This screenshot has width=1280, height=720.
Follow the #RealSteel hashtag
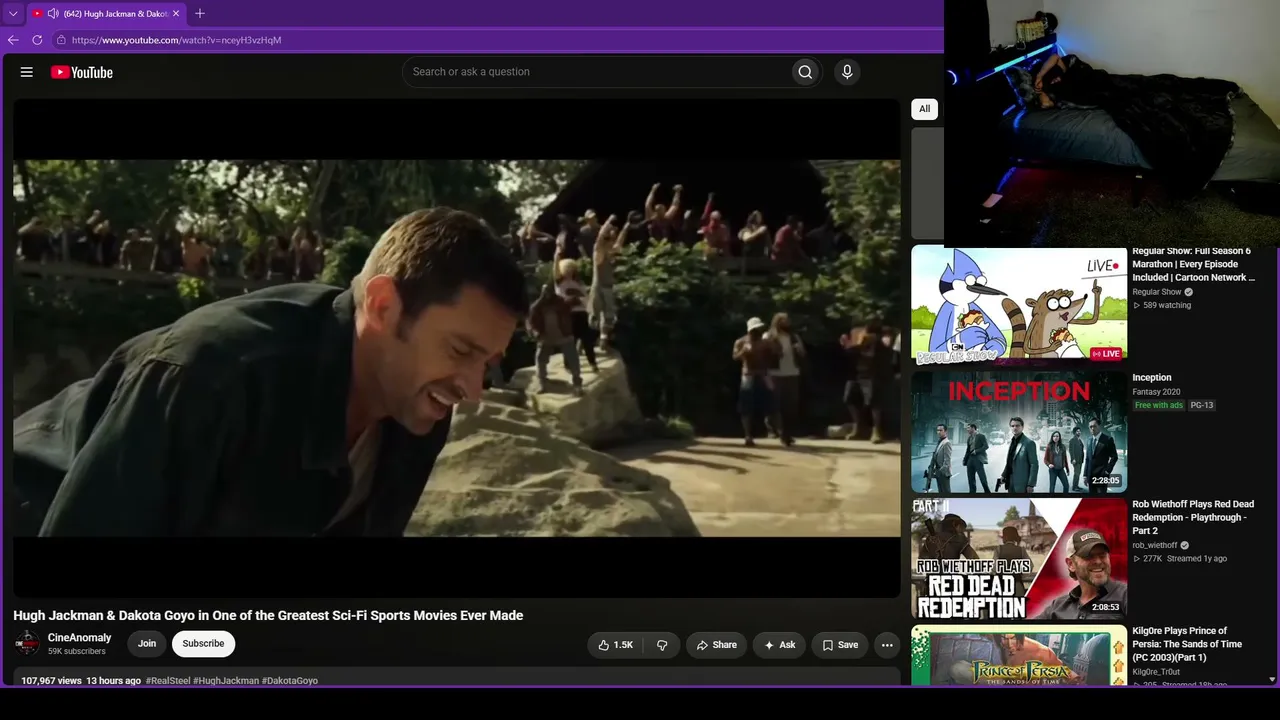168,681
